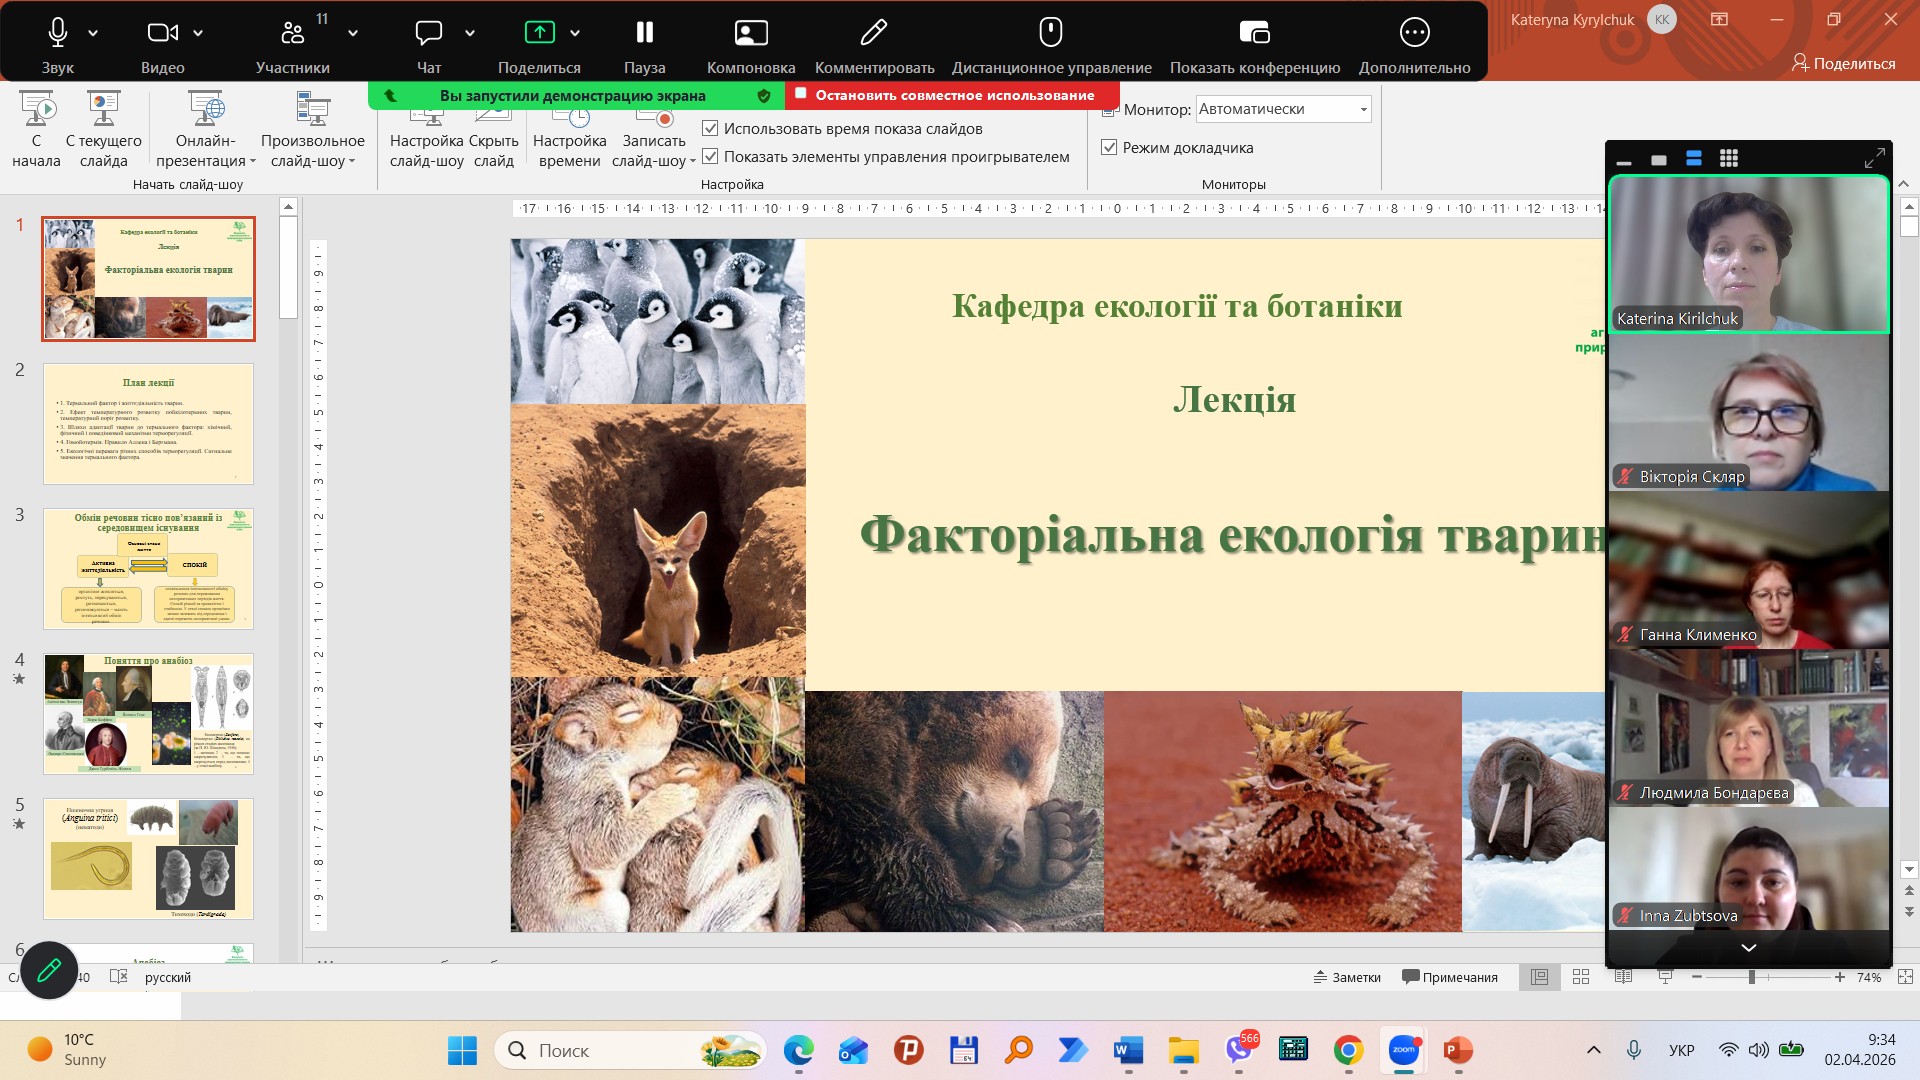This screenshot has width=1920, height=1080.
Task: Switch Zoom video panel to grid view
Action: point(1729,158)
